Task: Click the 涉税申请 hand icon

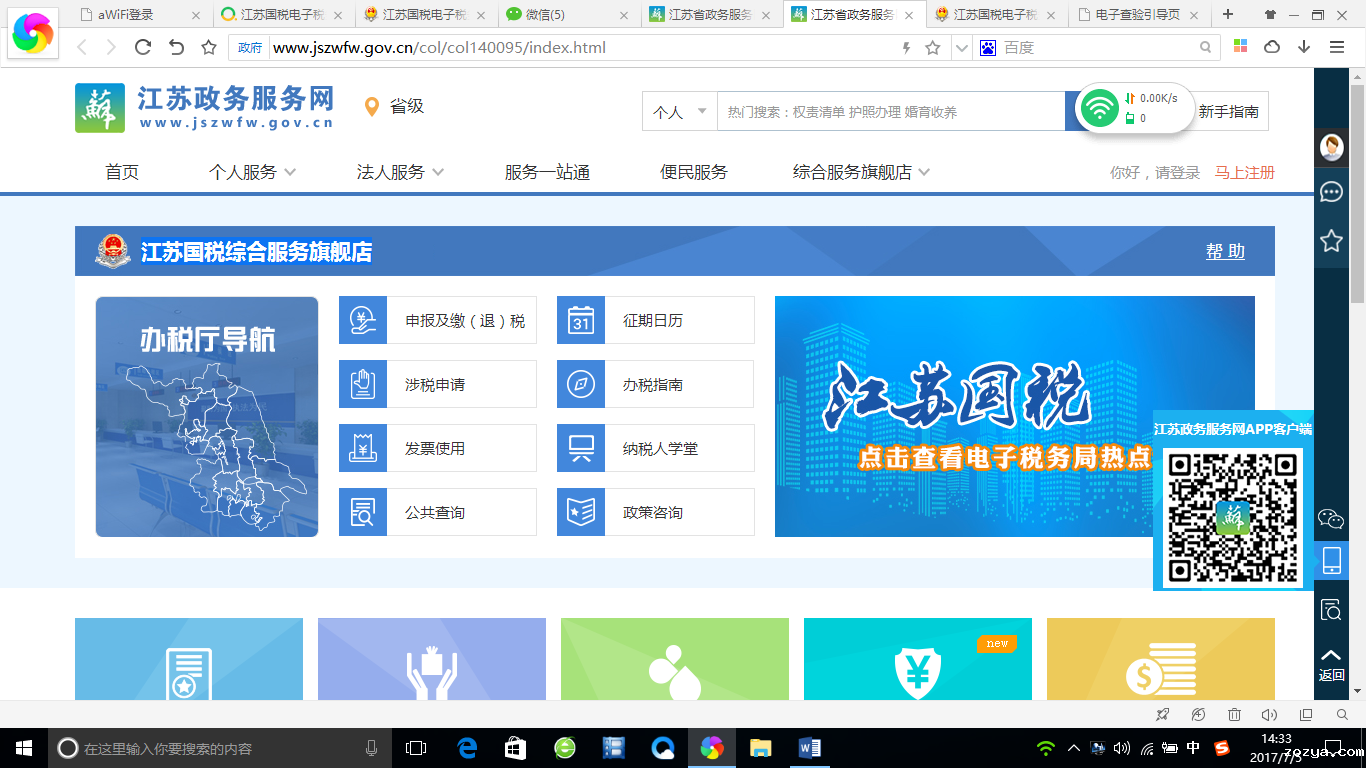Action: pos(363,385)
